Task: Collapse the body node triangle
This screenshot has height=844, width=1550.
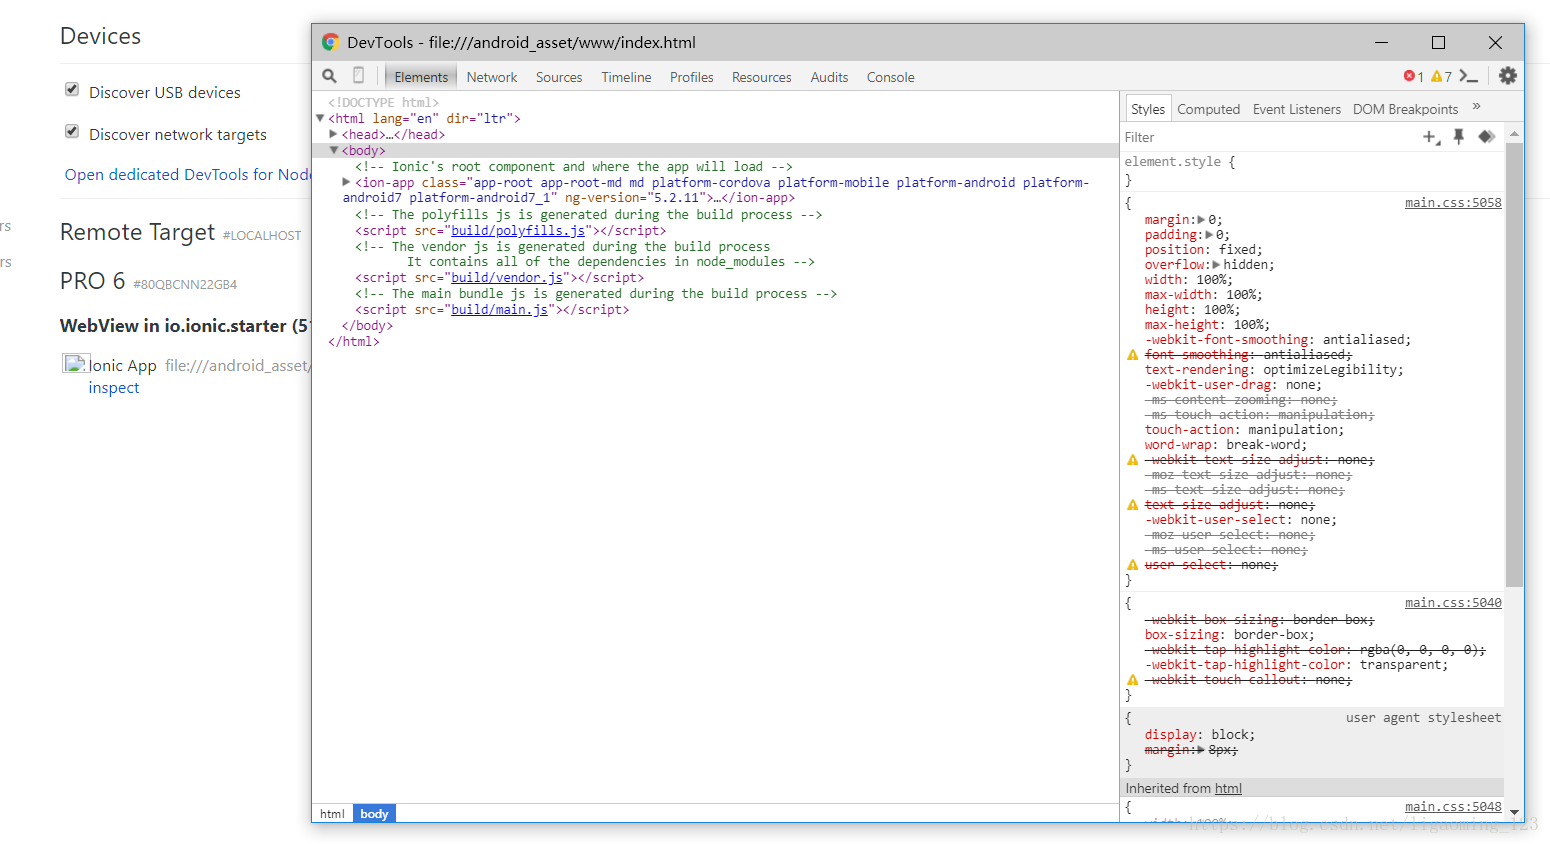Action: pyautogui.click(x=334, y=150)
